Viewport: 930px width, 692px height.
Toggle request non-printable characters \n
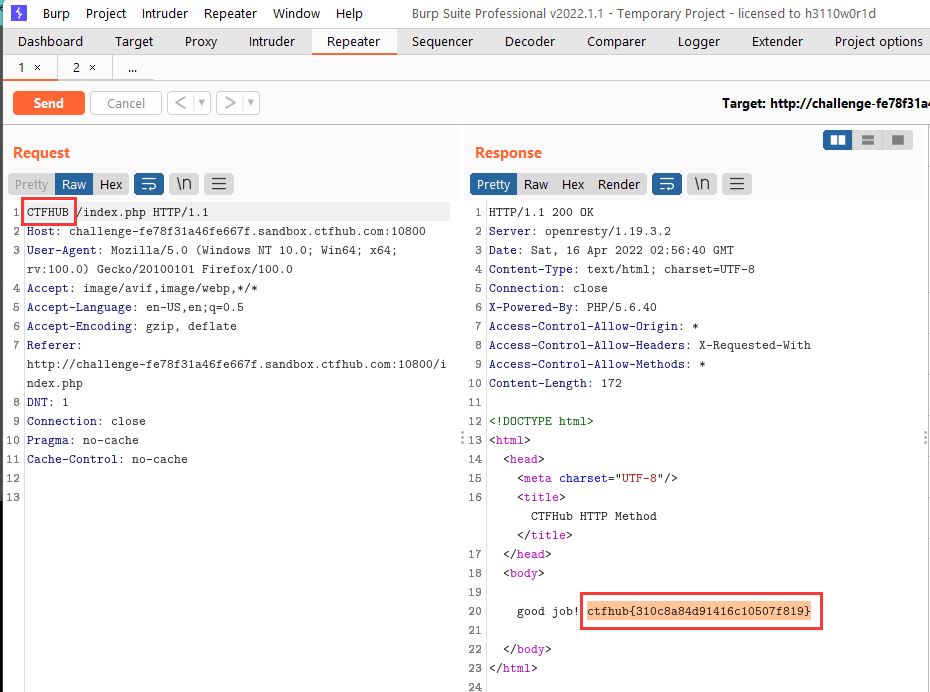pyautogui.click(x=184, y=184)
